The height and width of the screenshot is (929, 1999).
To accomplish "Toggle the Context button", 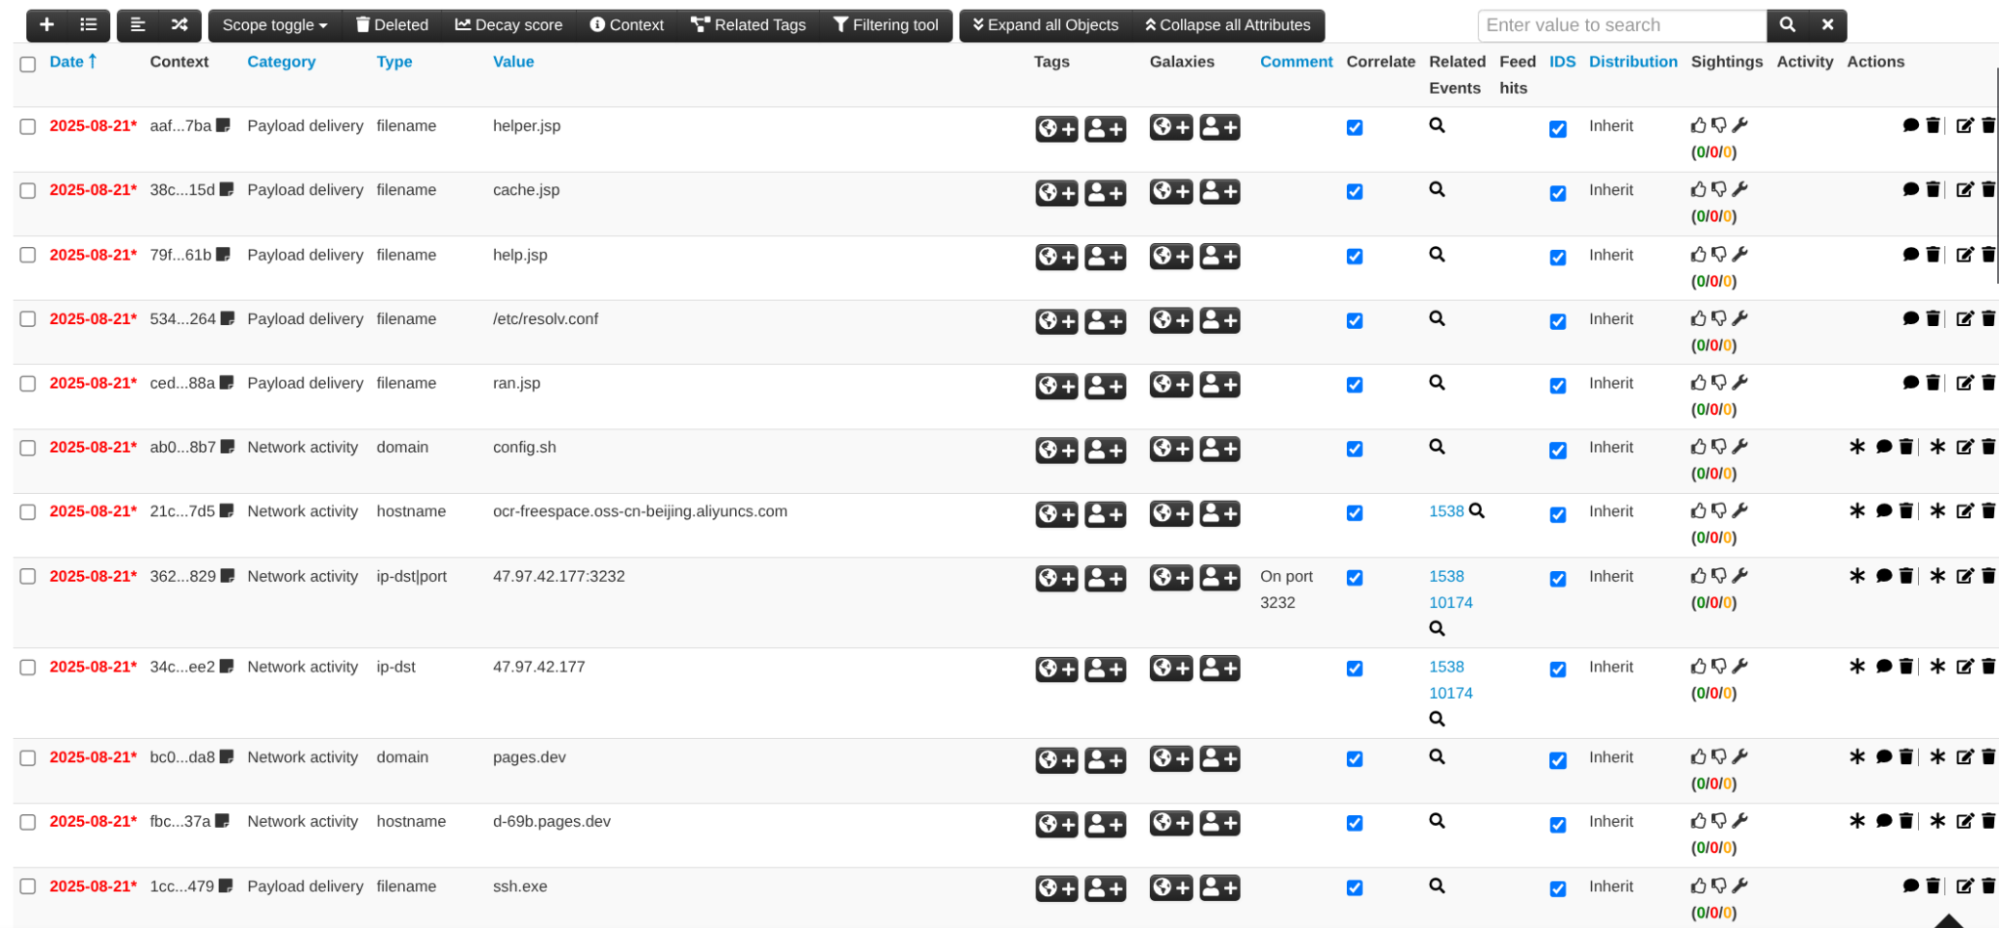I will click(x=627, y=25).
